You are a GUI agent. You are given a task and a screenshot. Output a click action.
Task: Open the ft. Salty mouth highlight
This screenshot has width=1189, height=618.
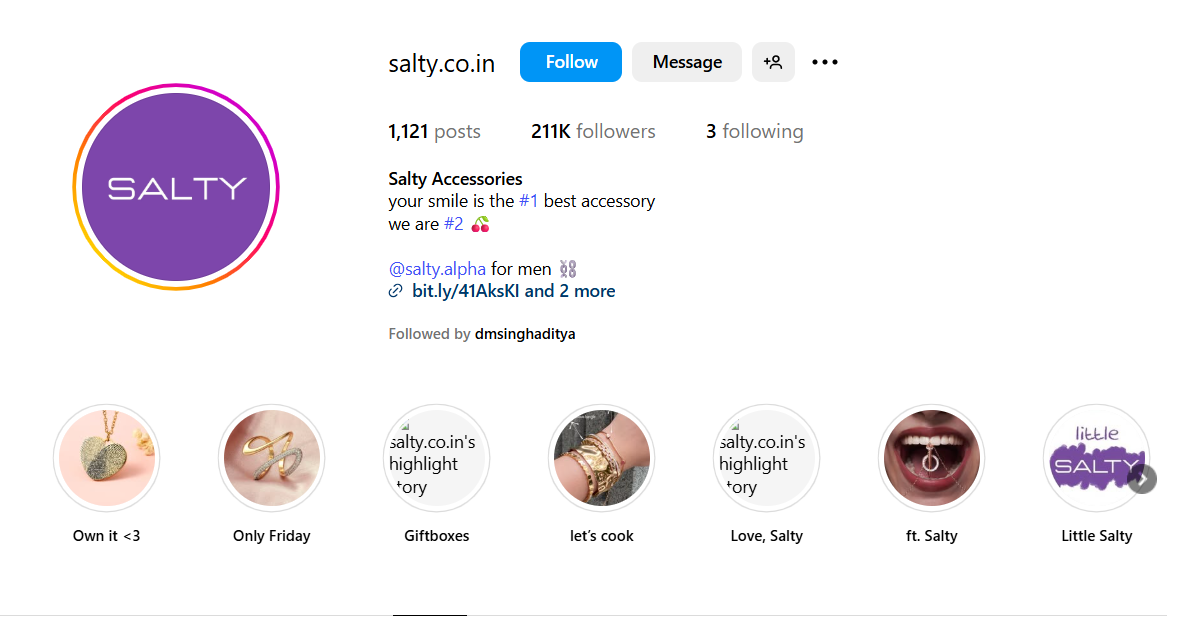point(931,458)
